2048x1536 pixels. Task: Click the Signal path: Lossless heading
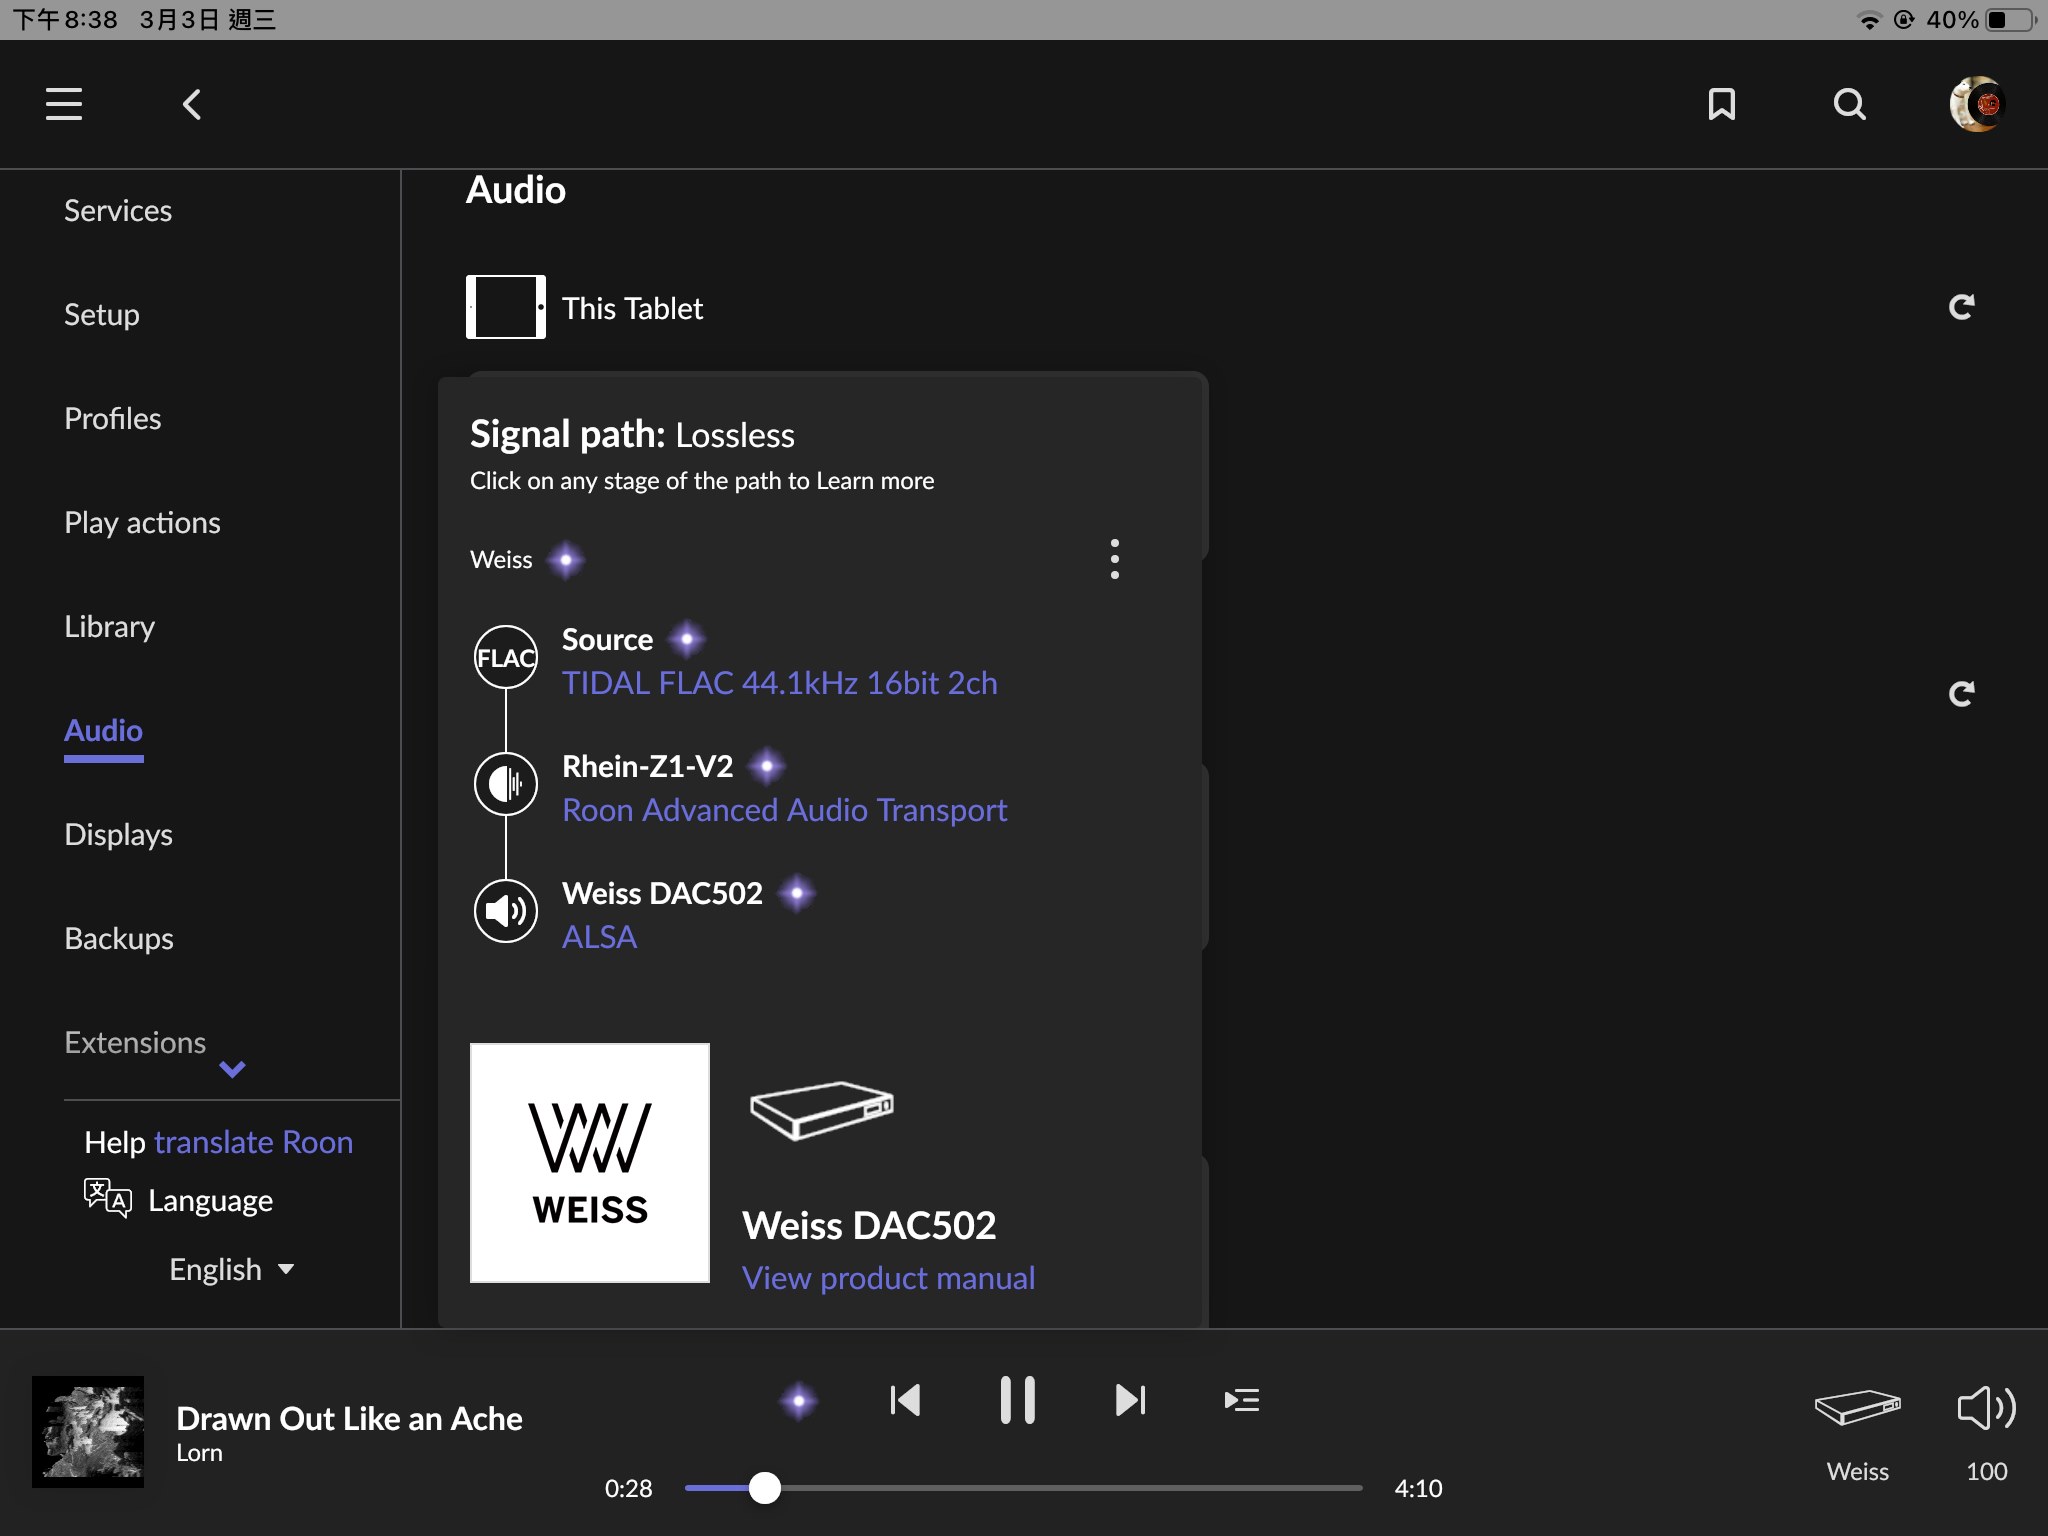(x=632, y=434)
